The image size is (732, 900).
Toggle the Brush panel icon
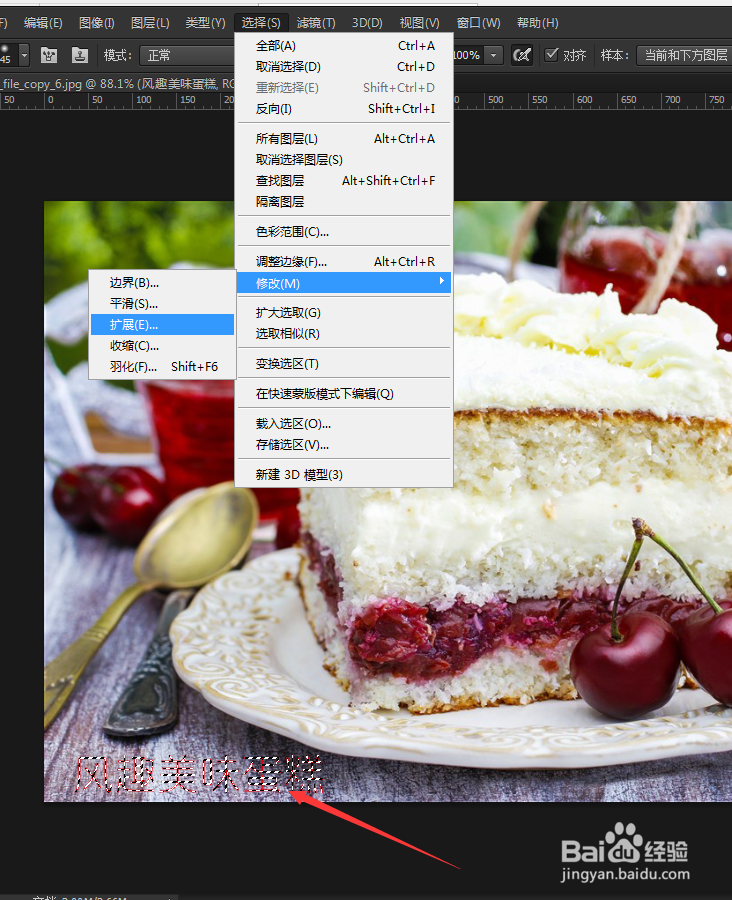coord(49,55)
